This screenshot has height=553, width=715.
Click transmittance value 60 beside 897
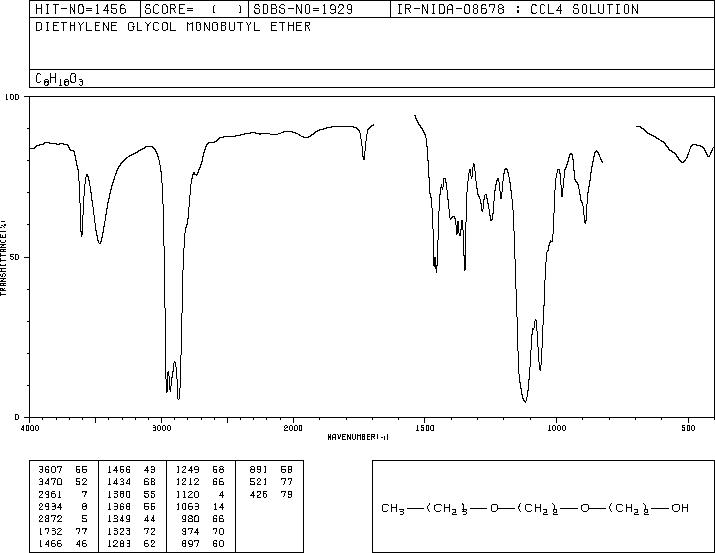coord(218,544)
